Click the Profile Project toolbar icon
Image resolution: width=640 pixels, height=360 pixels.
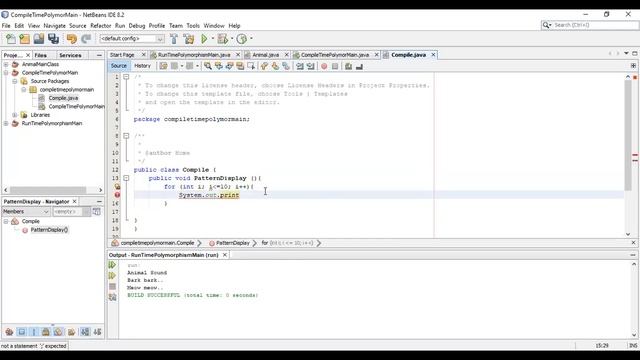[242, 39]
